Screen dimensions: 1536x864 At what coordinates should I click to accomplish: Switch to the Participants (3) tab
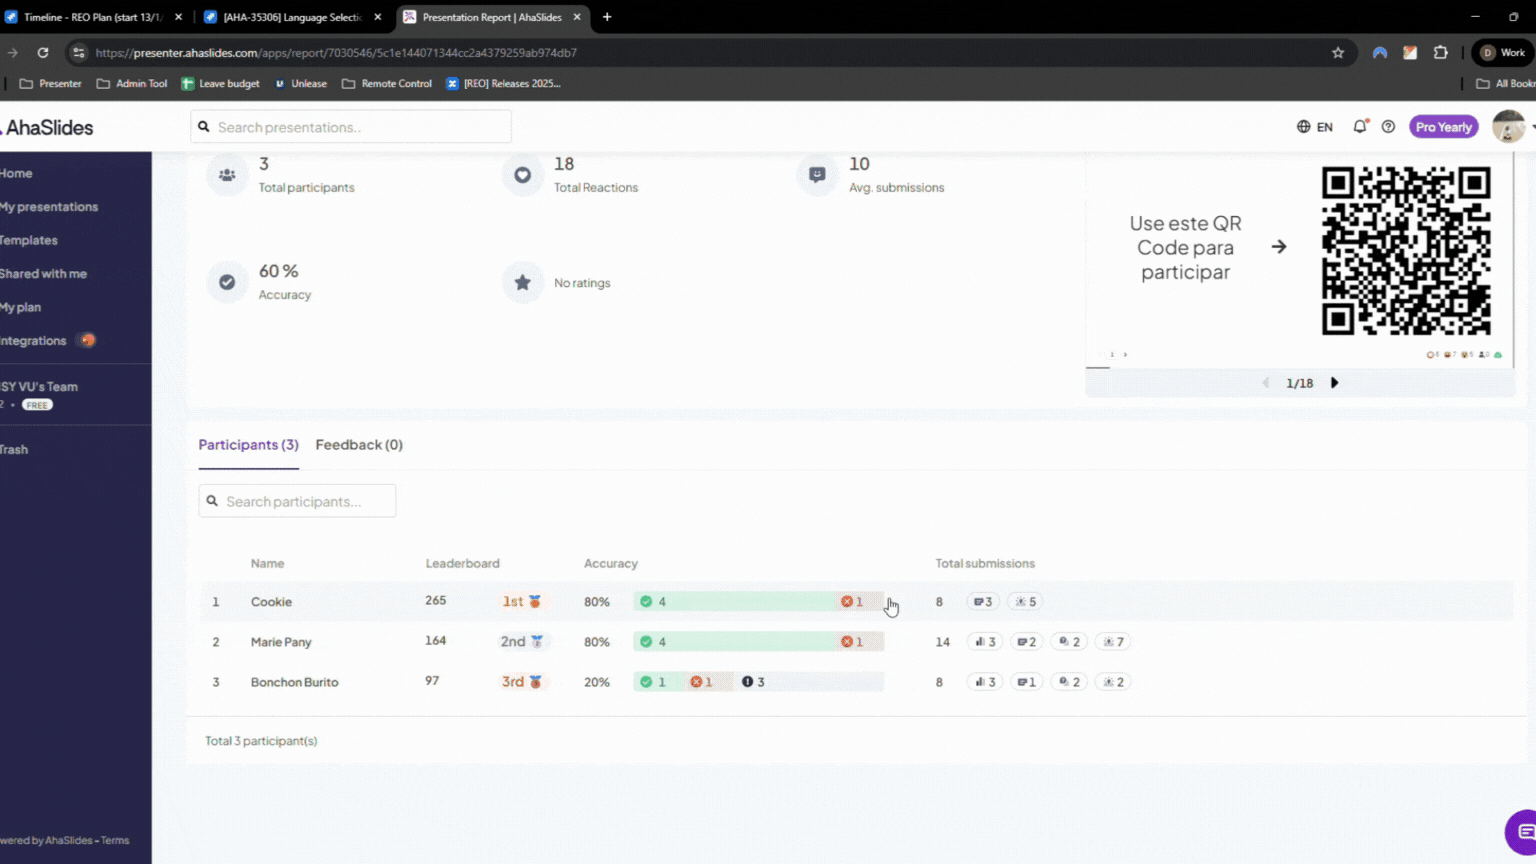pyautogui.click(x=248, y=445)
